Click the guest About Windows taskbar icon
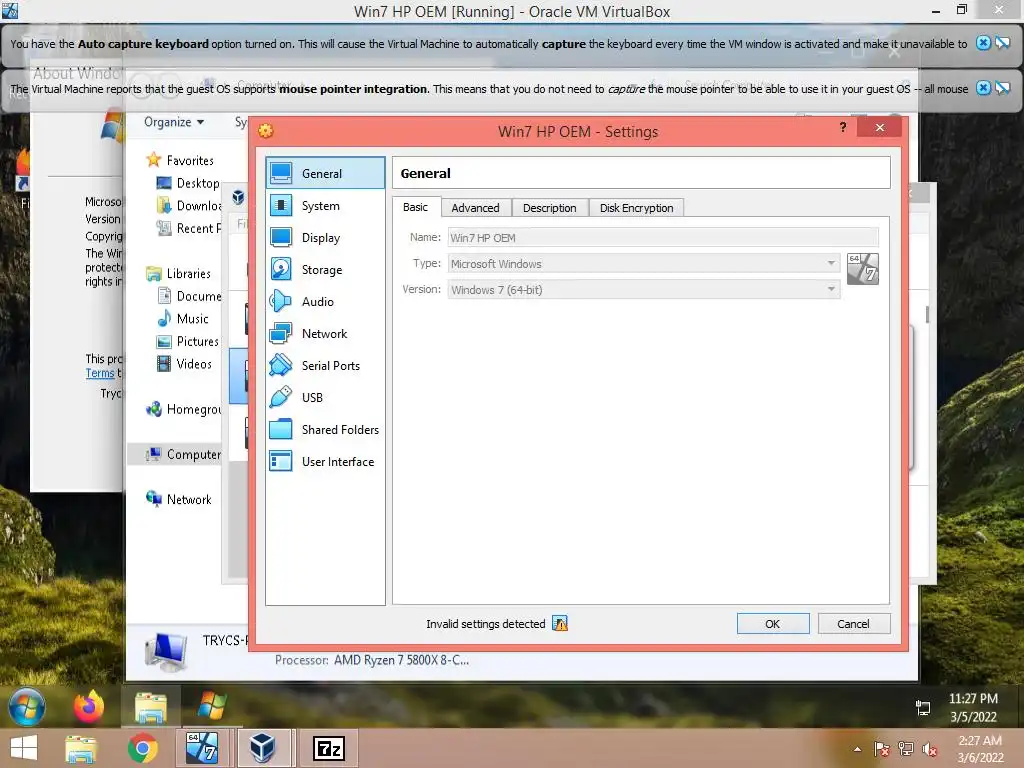This screenshot has width=1024, height=768. [x=212, y=707]
